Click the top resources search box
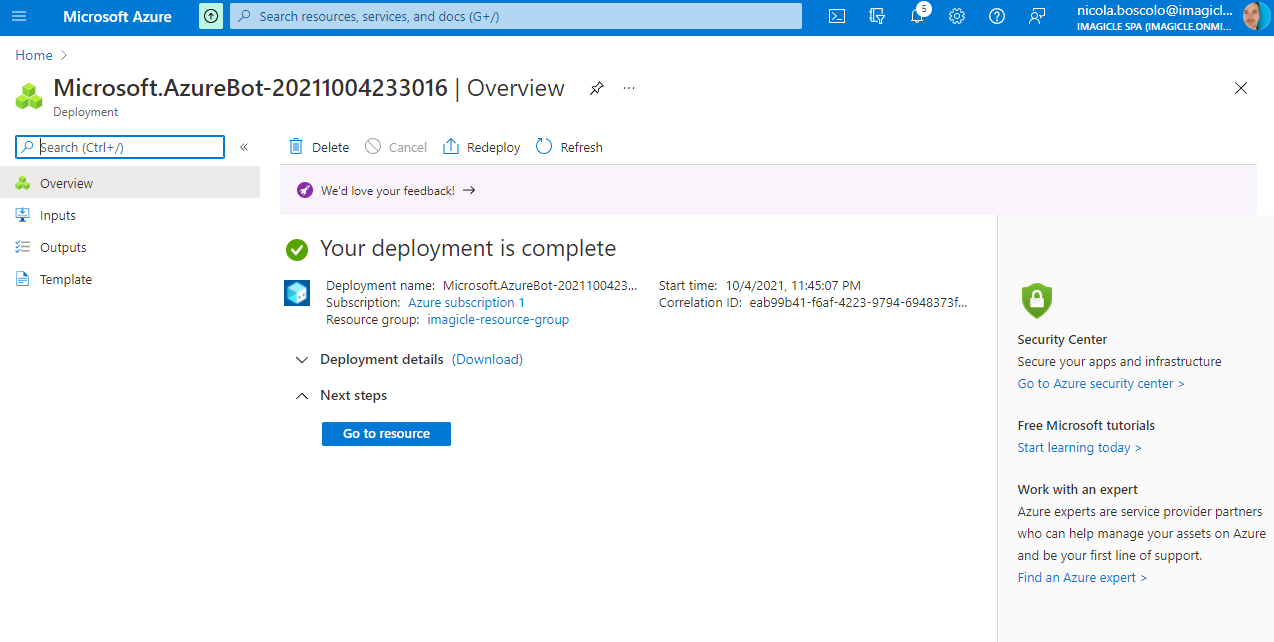This screenshot has height=642, width=1274. tap(516, 16)
